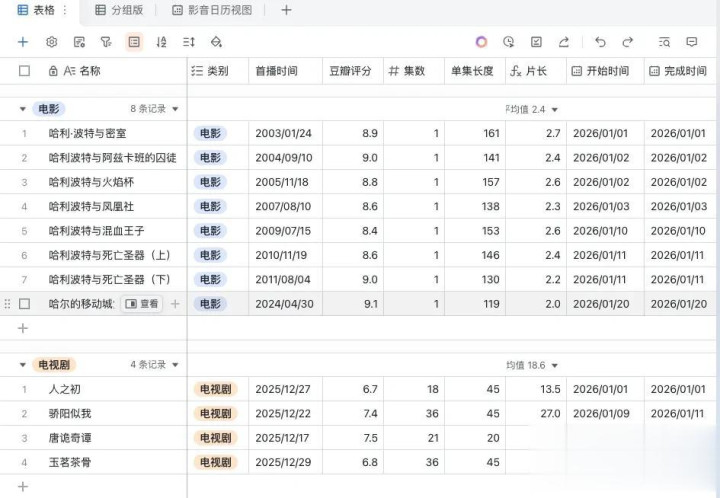The width and height of the screenshot is (720, 498).
Task: Switch to the 影音日历视图 tab
Action: (212, 10)
